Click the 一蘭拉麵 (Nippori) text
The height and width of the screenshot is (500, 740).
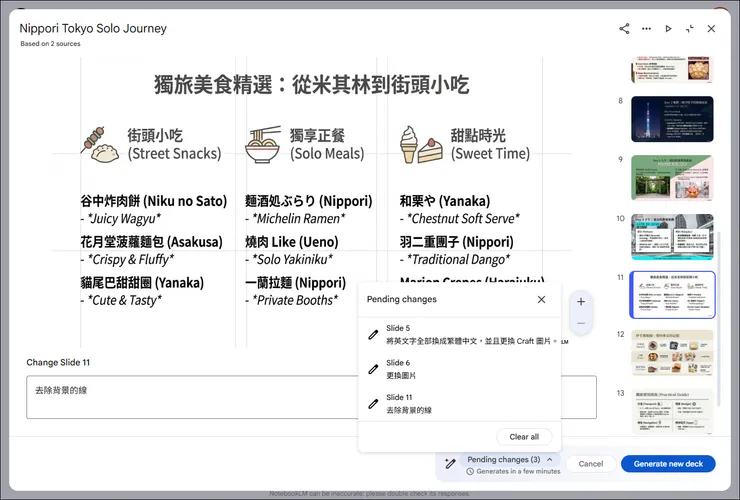(x=295, y=283)
